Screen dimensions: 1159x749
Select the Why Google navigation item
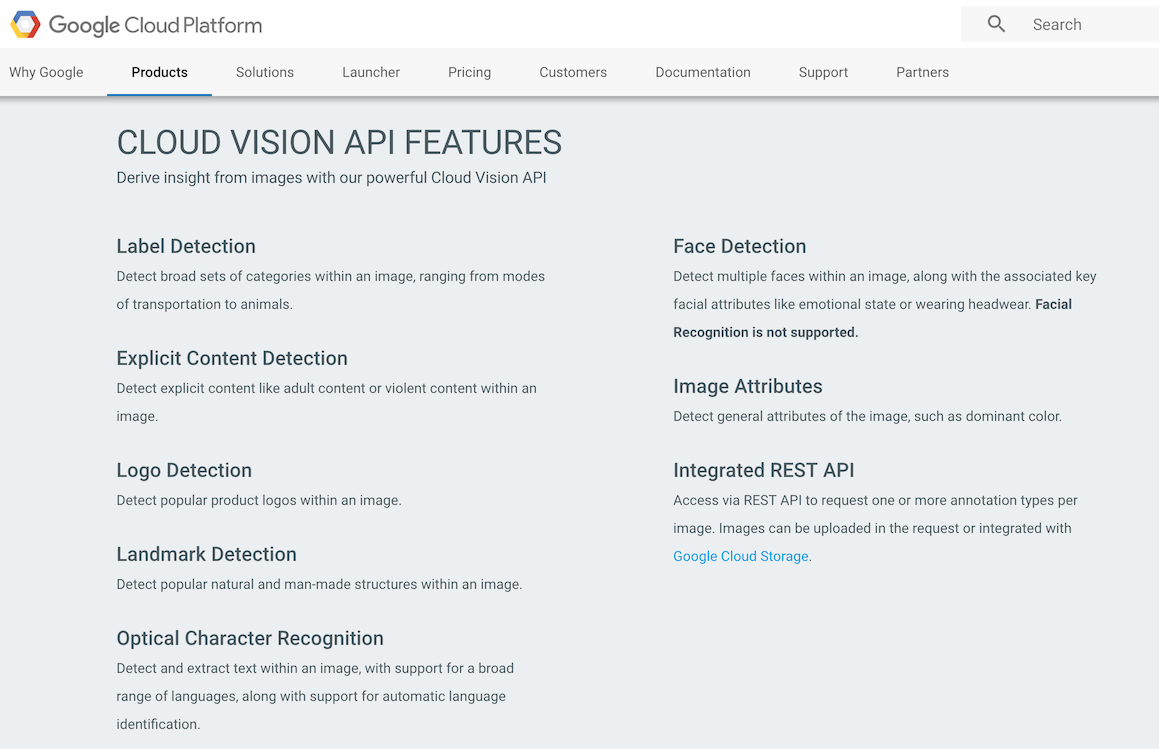(x=46, y=72)
